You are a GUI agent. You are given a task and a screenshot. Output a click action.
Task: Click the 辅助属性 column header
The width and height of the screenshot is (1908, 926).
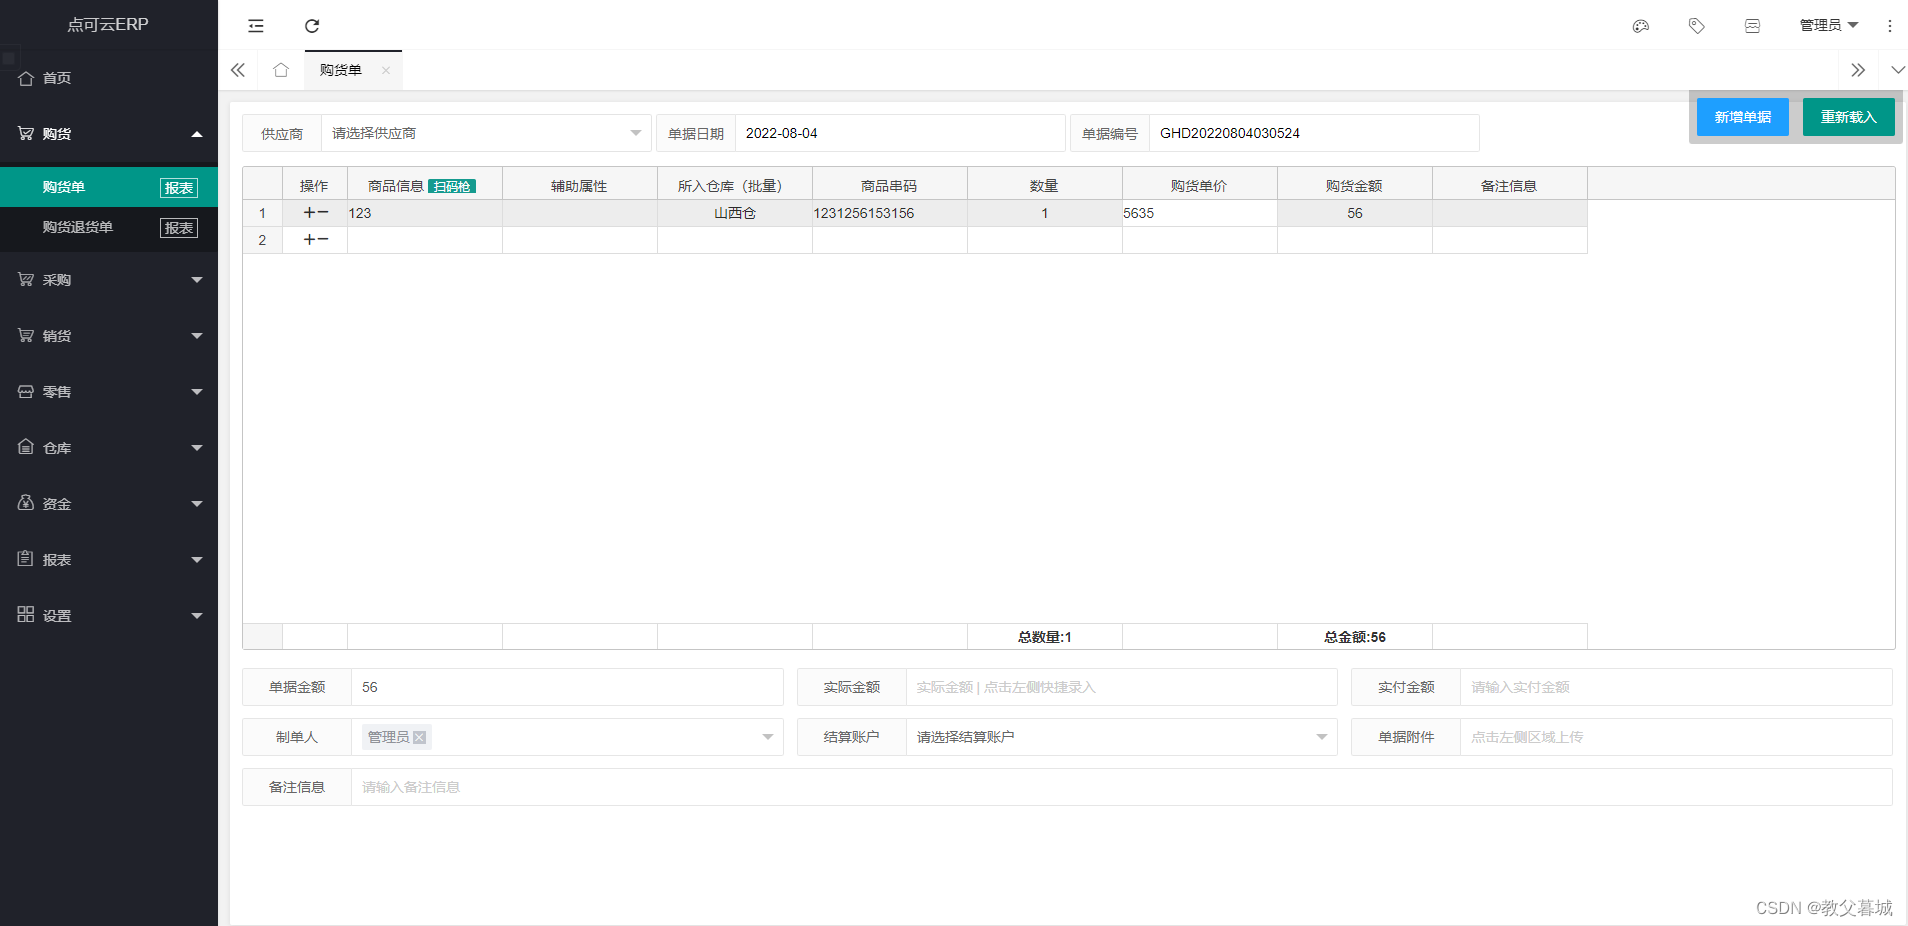(580, 186)
